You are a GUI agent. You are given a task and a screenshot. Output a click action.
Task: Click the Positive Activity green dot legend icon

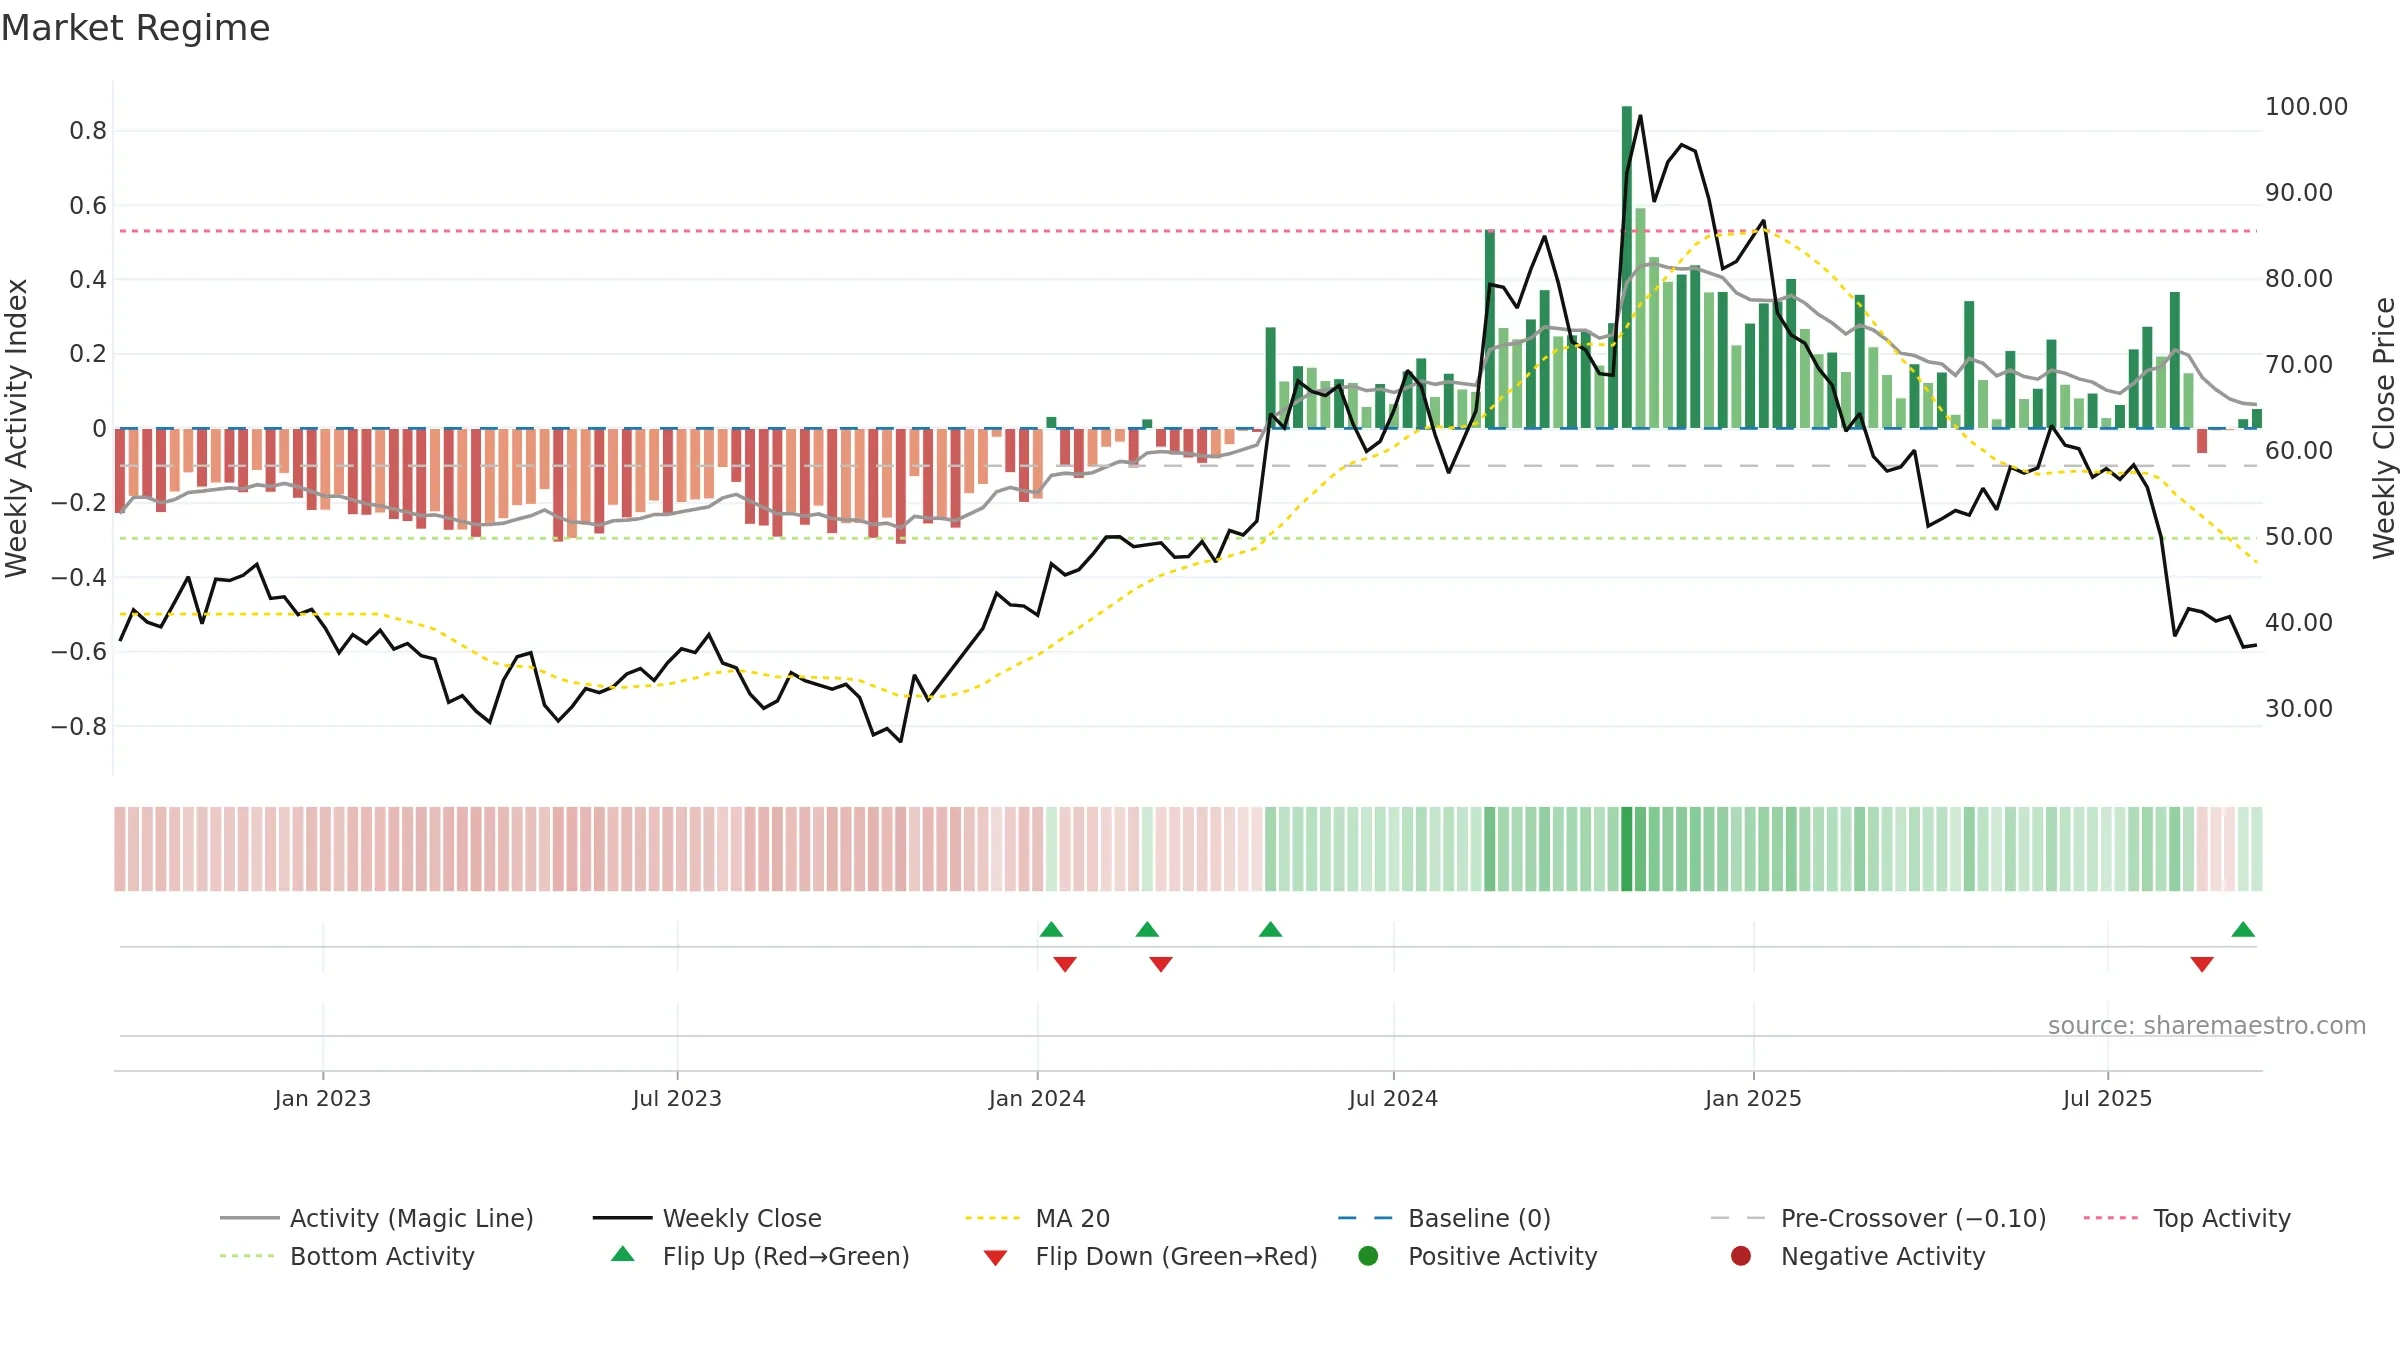tap(1368, 1256)
